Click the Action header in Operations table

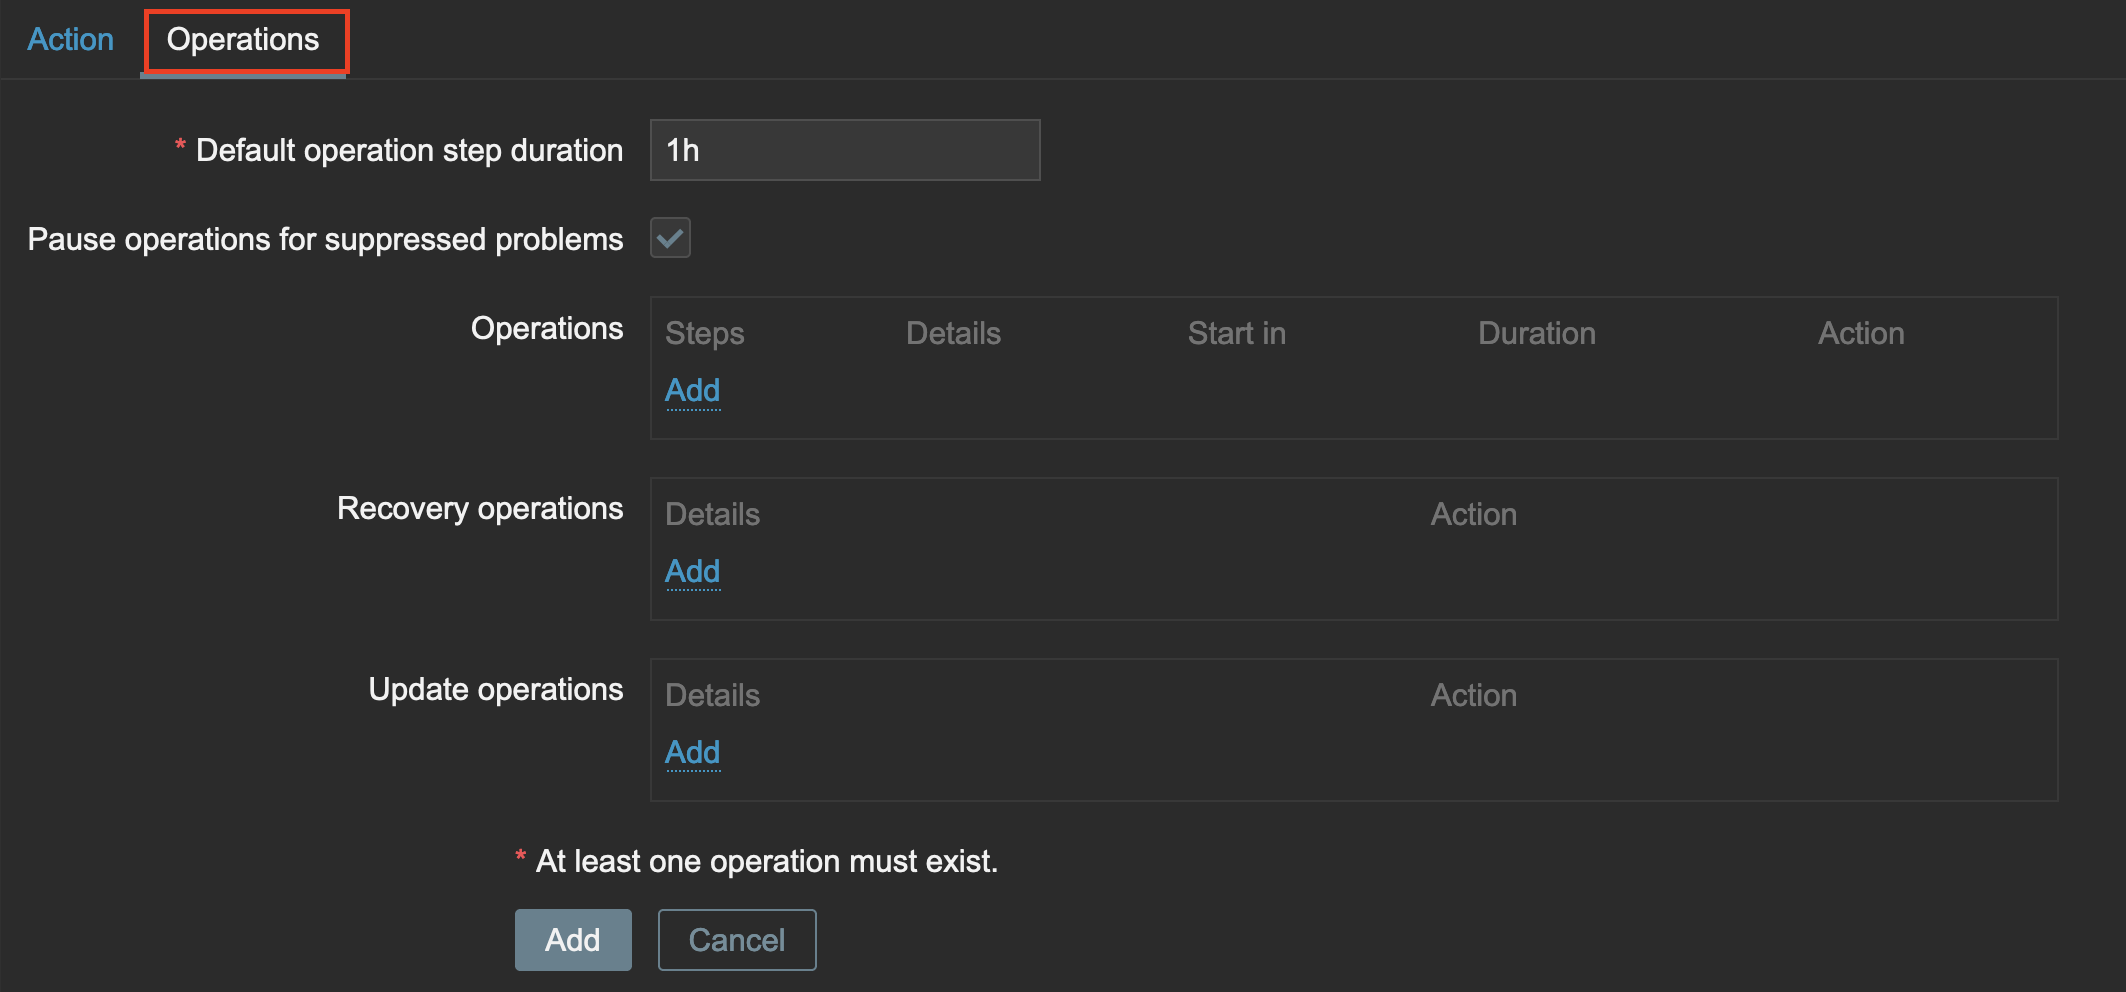point(1861,333)
